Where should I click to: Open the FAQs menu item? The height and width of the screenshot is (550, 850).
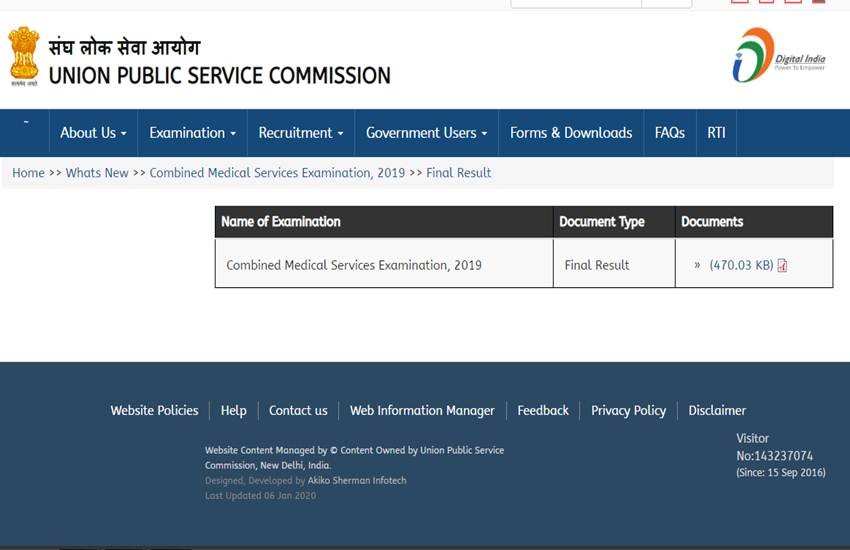669,133
